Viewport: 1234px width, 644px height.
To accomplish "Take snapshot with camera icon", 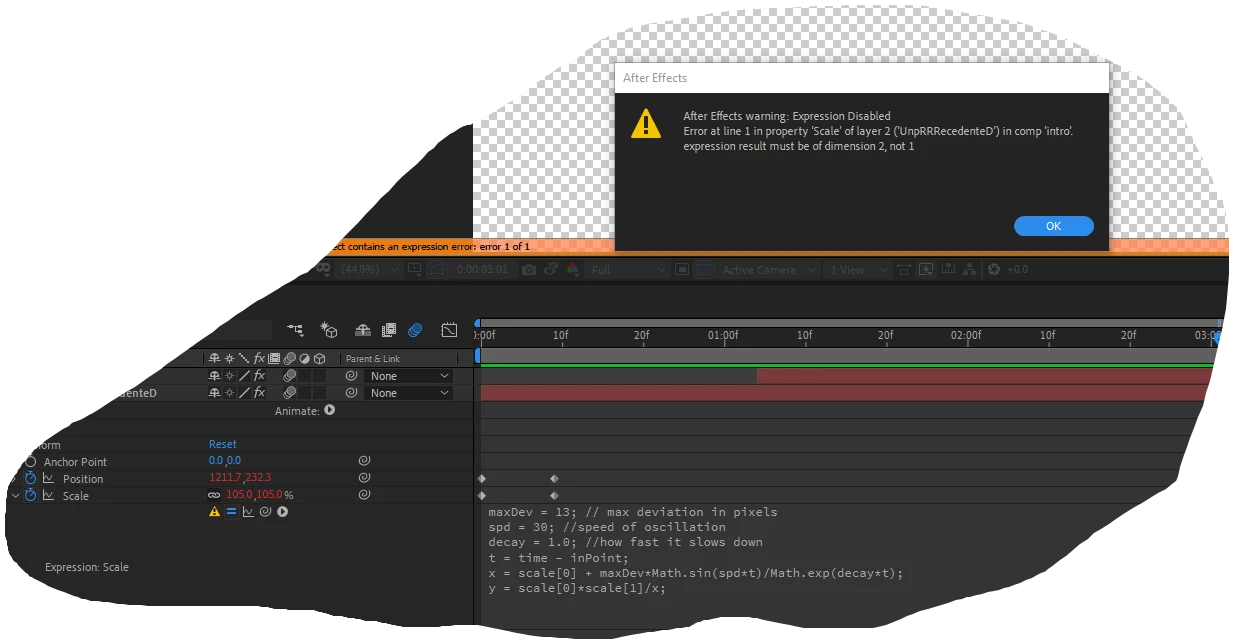I will pos(529,270).
